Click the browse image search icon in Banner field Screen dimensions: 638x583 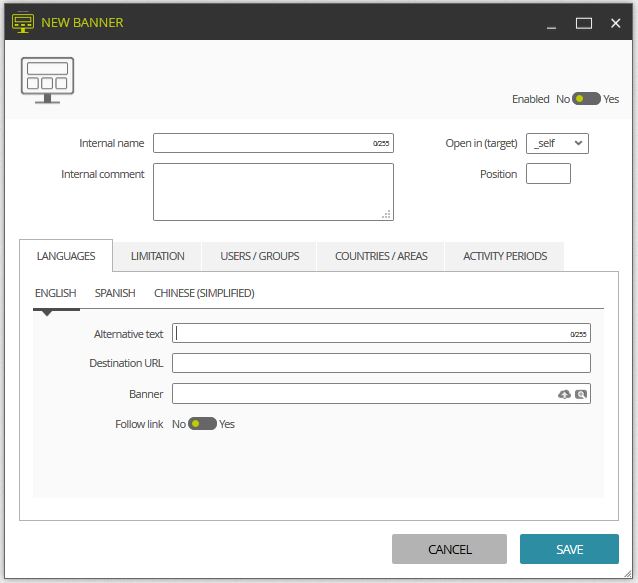pos(581,394)
